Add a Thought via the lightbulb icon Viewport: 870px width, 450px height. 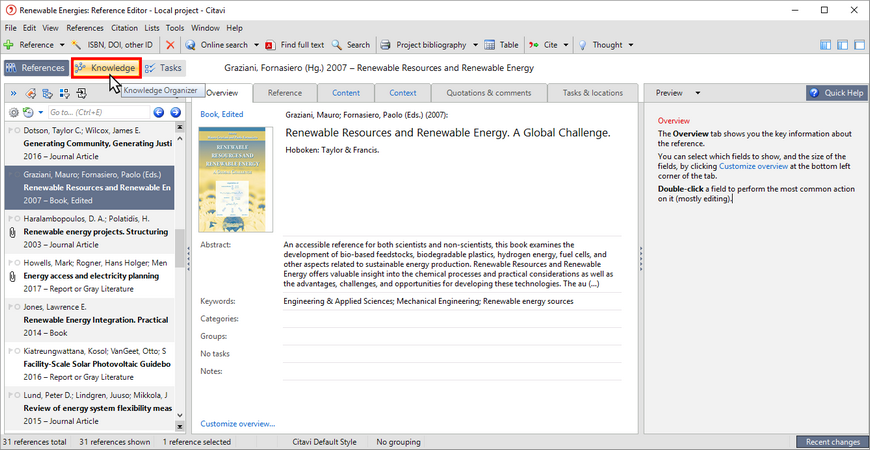pos(583,45)
